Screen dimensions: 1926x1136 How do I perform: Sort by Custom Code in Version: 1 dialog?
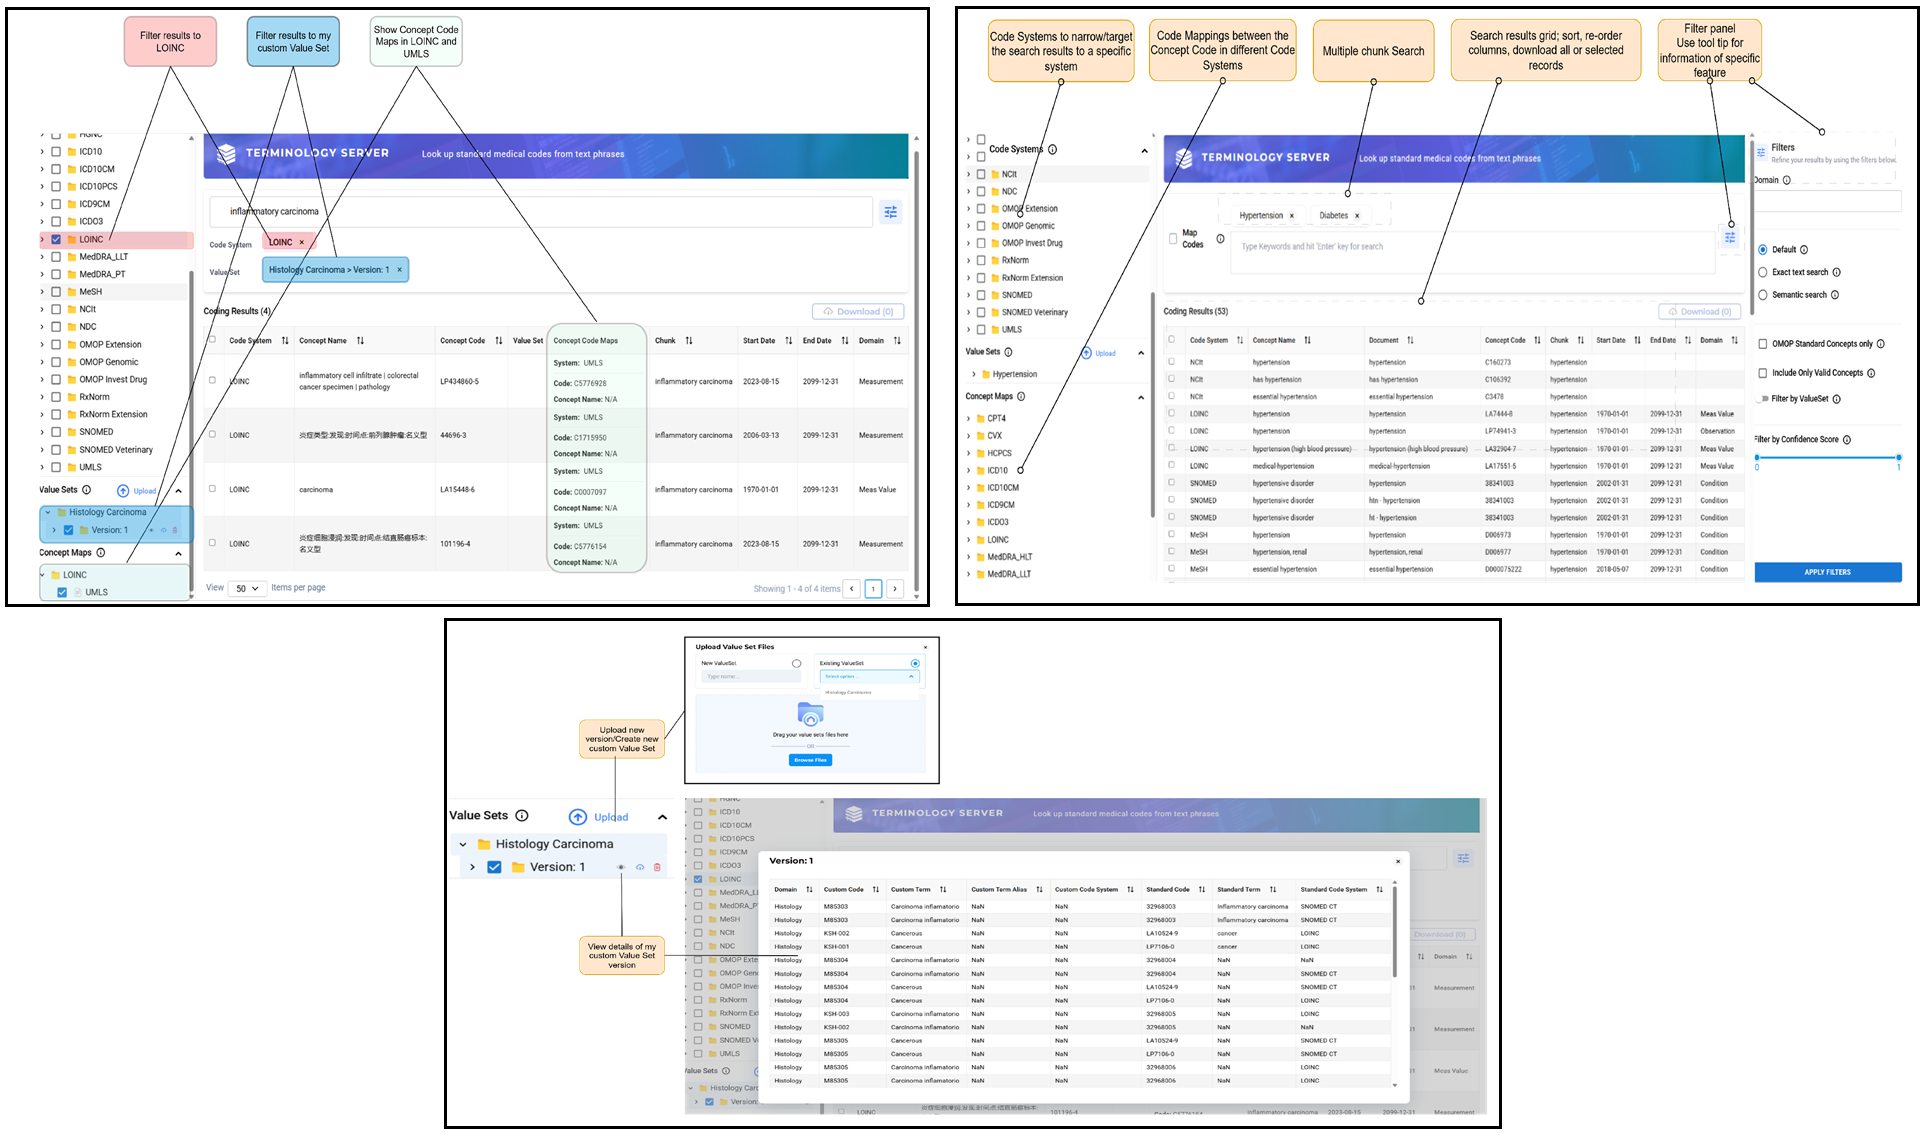click(x=875, y=889)
